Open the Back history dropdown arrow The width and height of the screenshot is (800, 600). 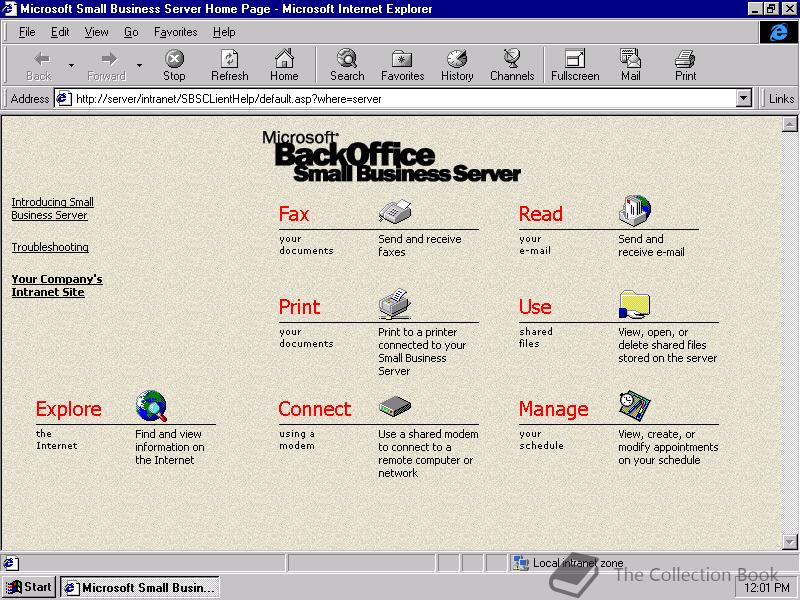[71, 65]
